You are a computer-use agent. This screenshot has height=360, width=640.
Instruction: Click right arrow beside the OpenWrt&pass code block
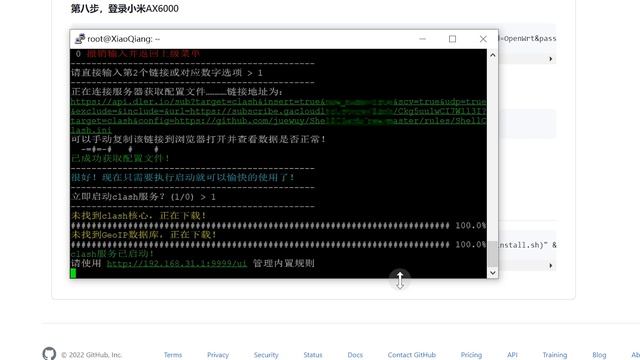pos(550,59)
